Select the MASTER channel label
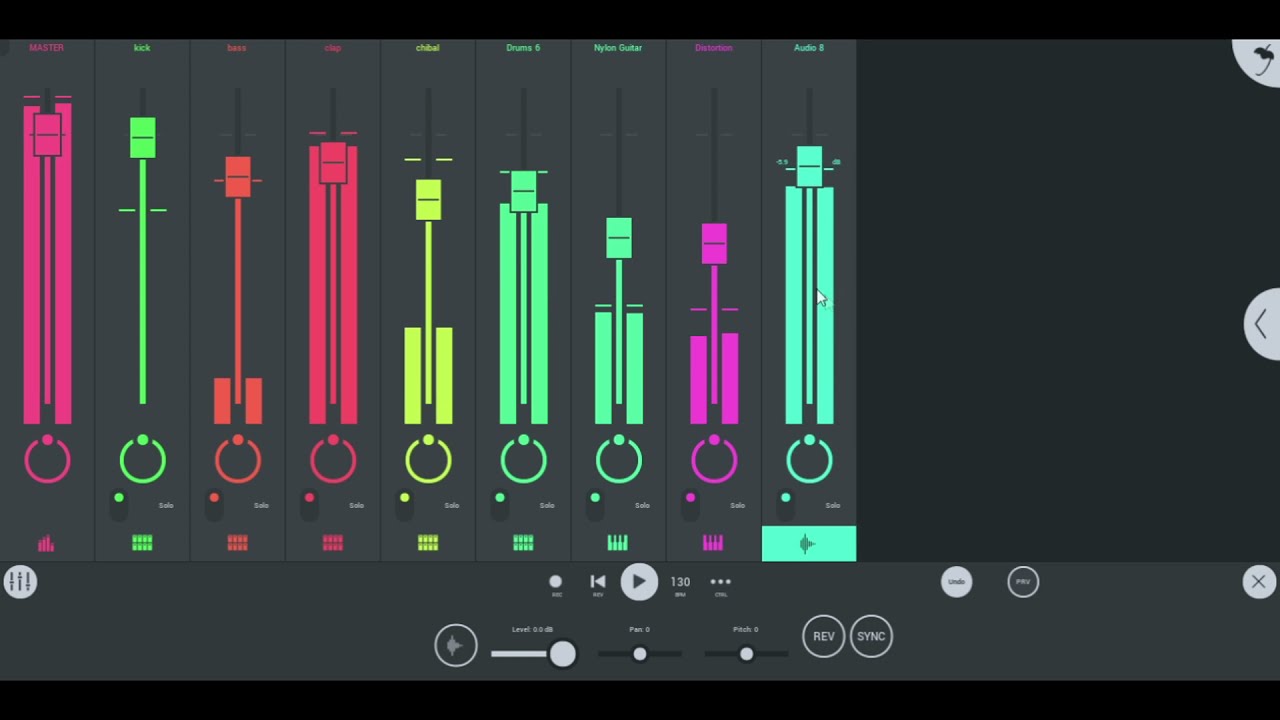The width and height of the screenshot is (1280, 720). point(46,47)
